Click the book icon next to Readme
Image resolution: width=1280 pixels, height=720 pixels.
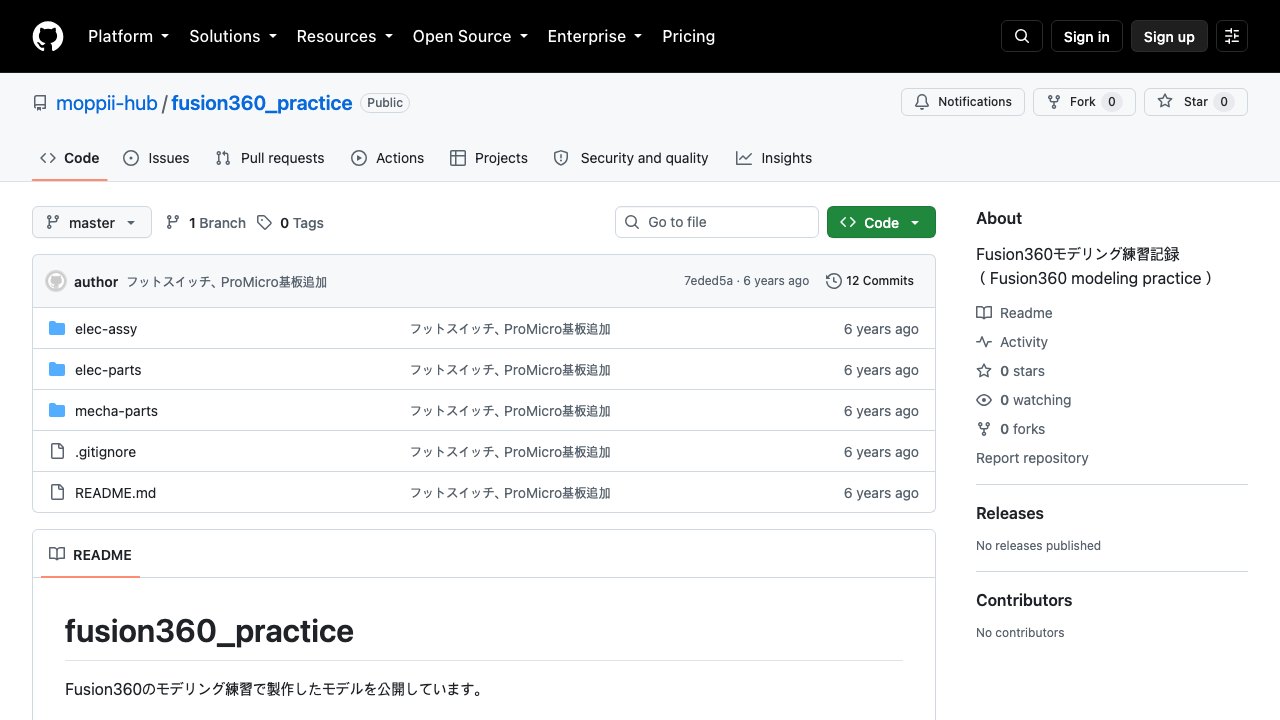coord(984,313)
